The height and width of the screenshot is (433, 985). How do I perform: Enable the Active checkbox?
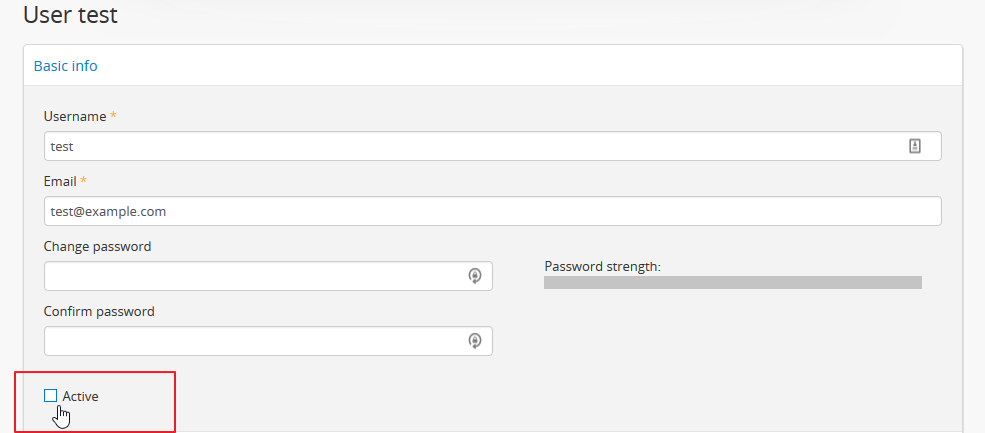(51, 396)
